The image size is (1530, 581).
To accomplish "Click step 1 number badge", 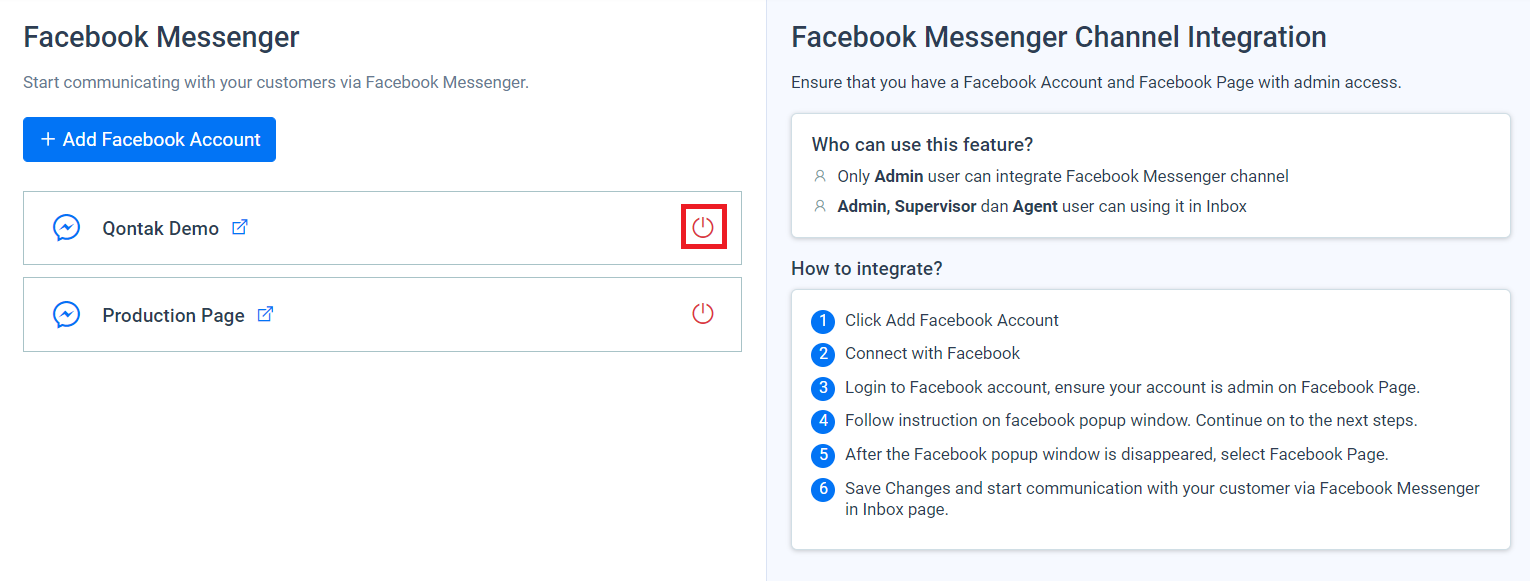I will [823, 321].
